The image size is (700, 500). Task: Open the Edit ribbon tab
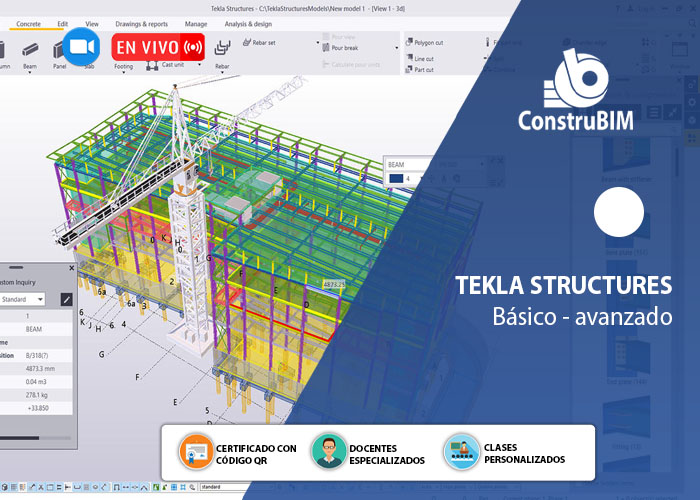click(x=62, y=24)
